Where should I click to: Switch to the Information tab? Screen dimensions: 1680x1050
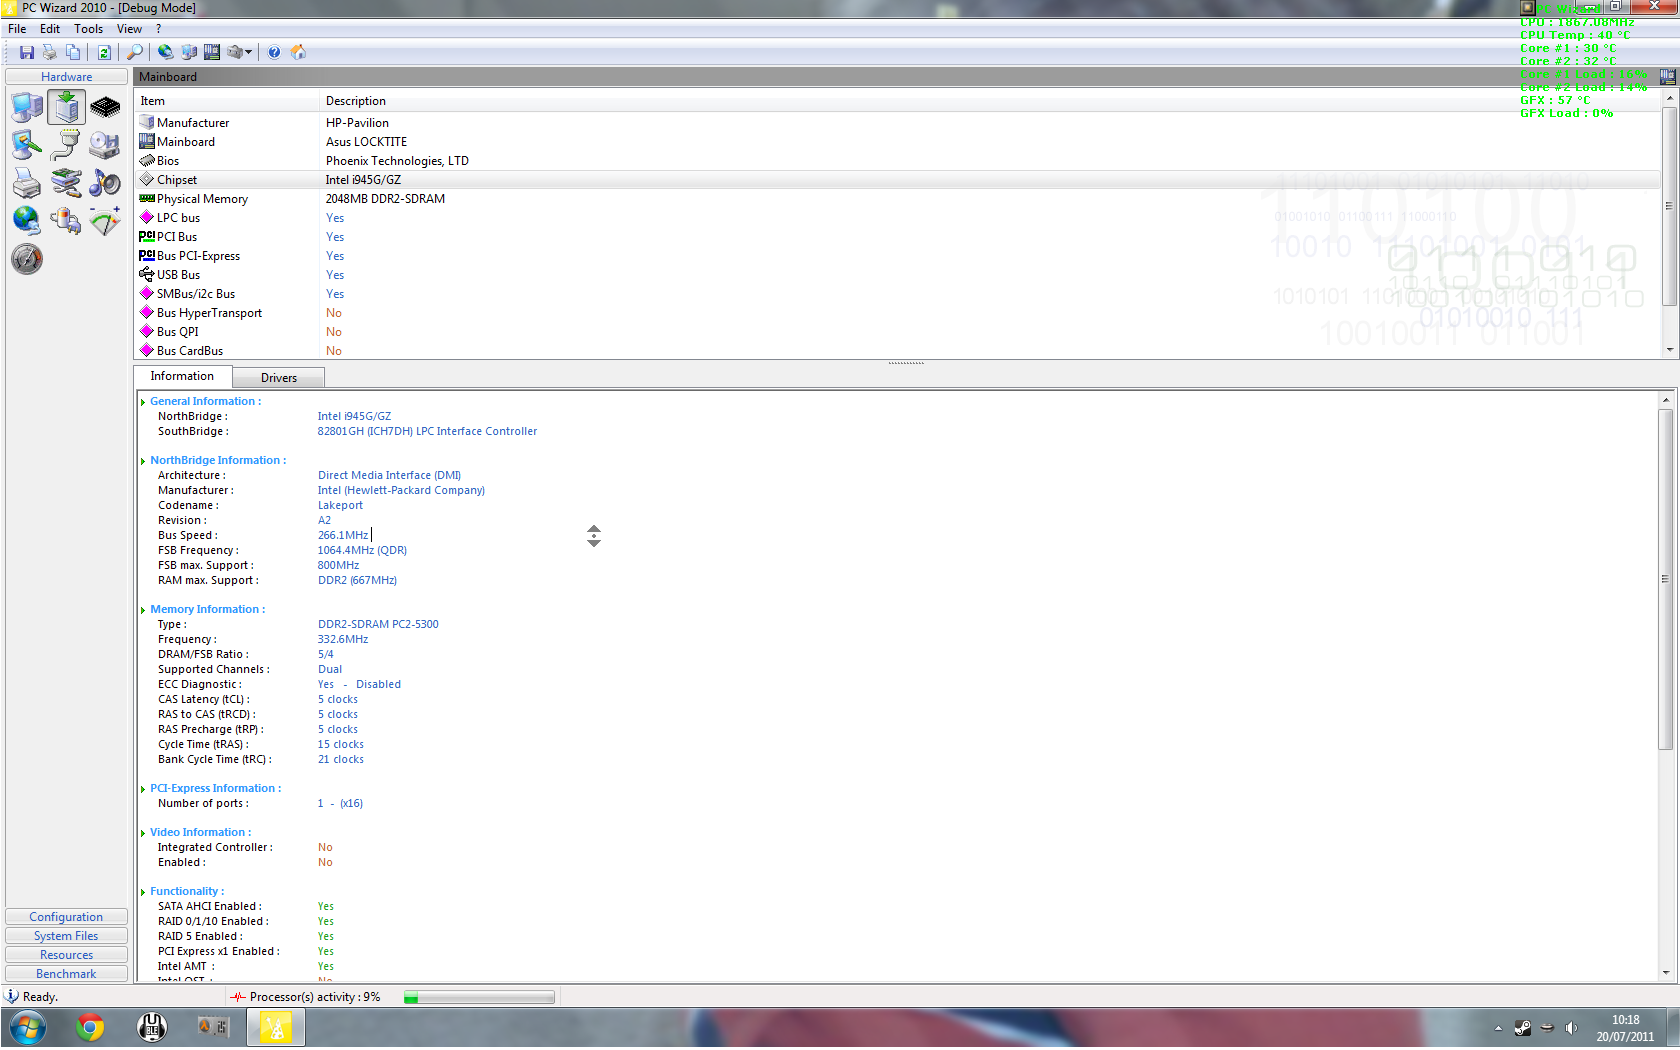[x=182, y=376]
